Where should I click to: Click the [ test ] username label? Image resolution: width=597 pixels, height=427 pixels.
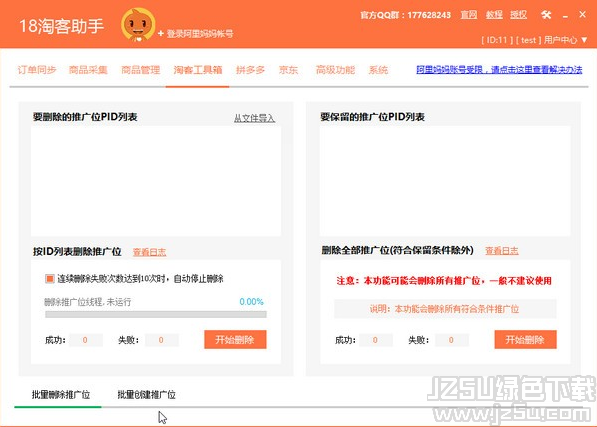(528, 40)
